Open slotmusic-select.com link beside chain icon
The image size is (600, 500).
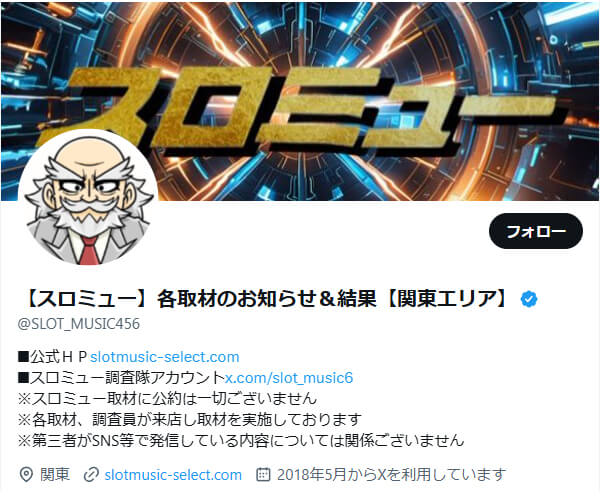coord(173,475)
